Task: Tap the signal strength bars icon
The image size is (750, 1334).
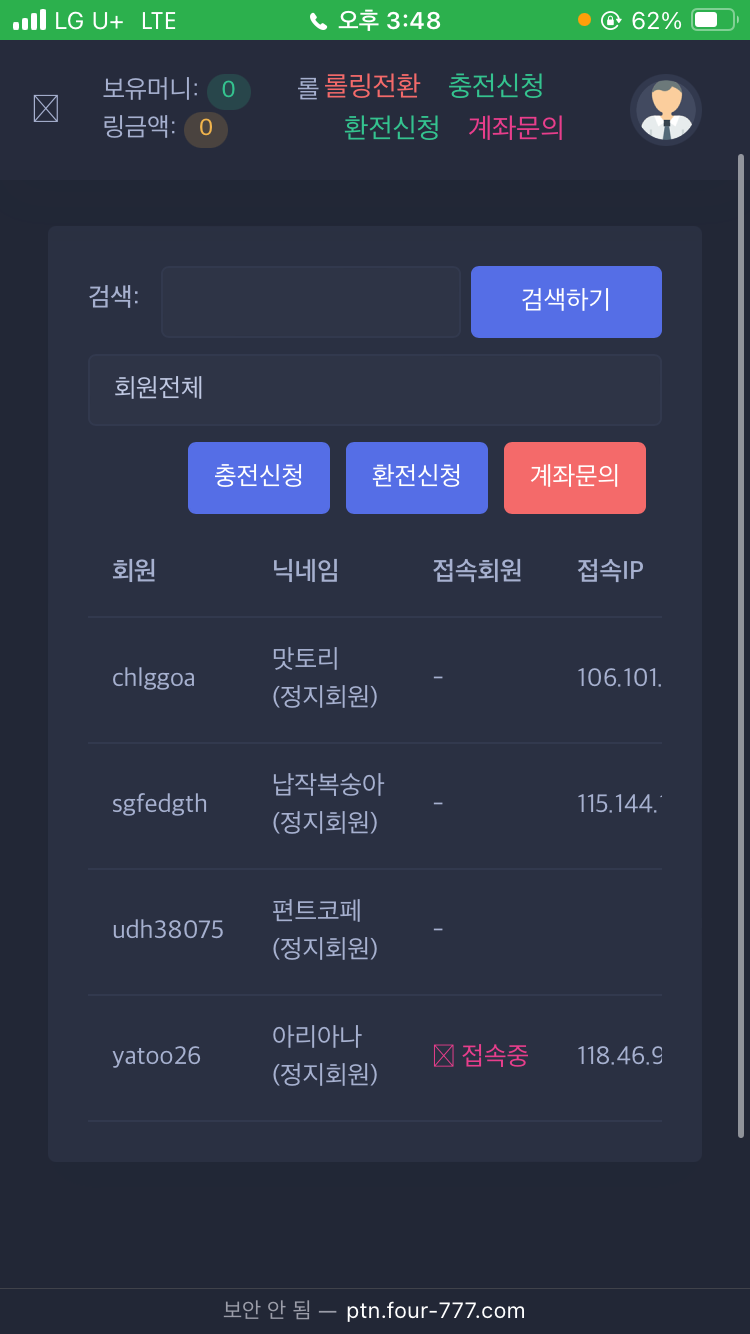Action: coord(29,20)
